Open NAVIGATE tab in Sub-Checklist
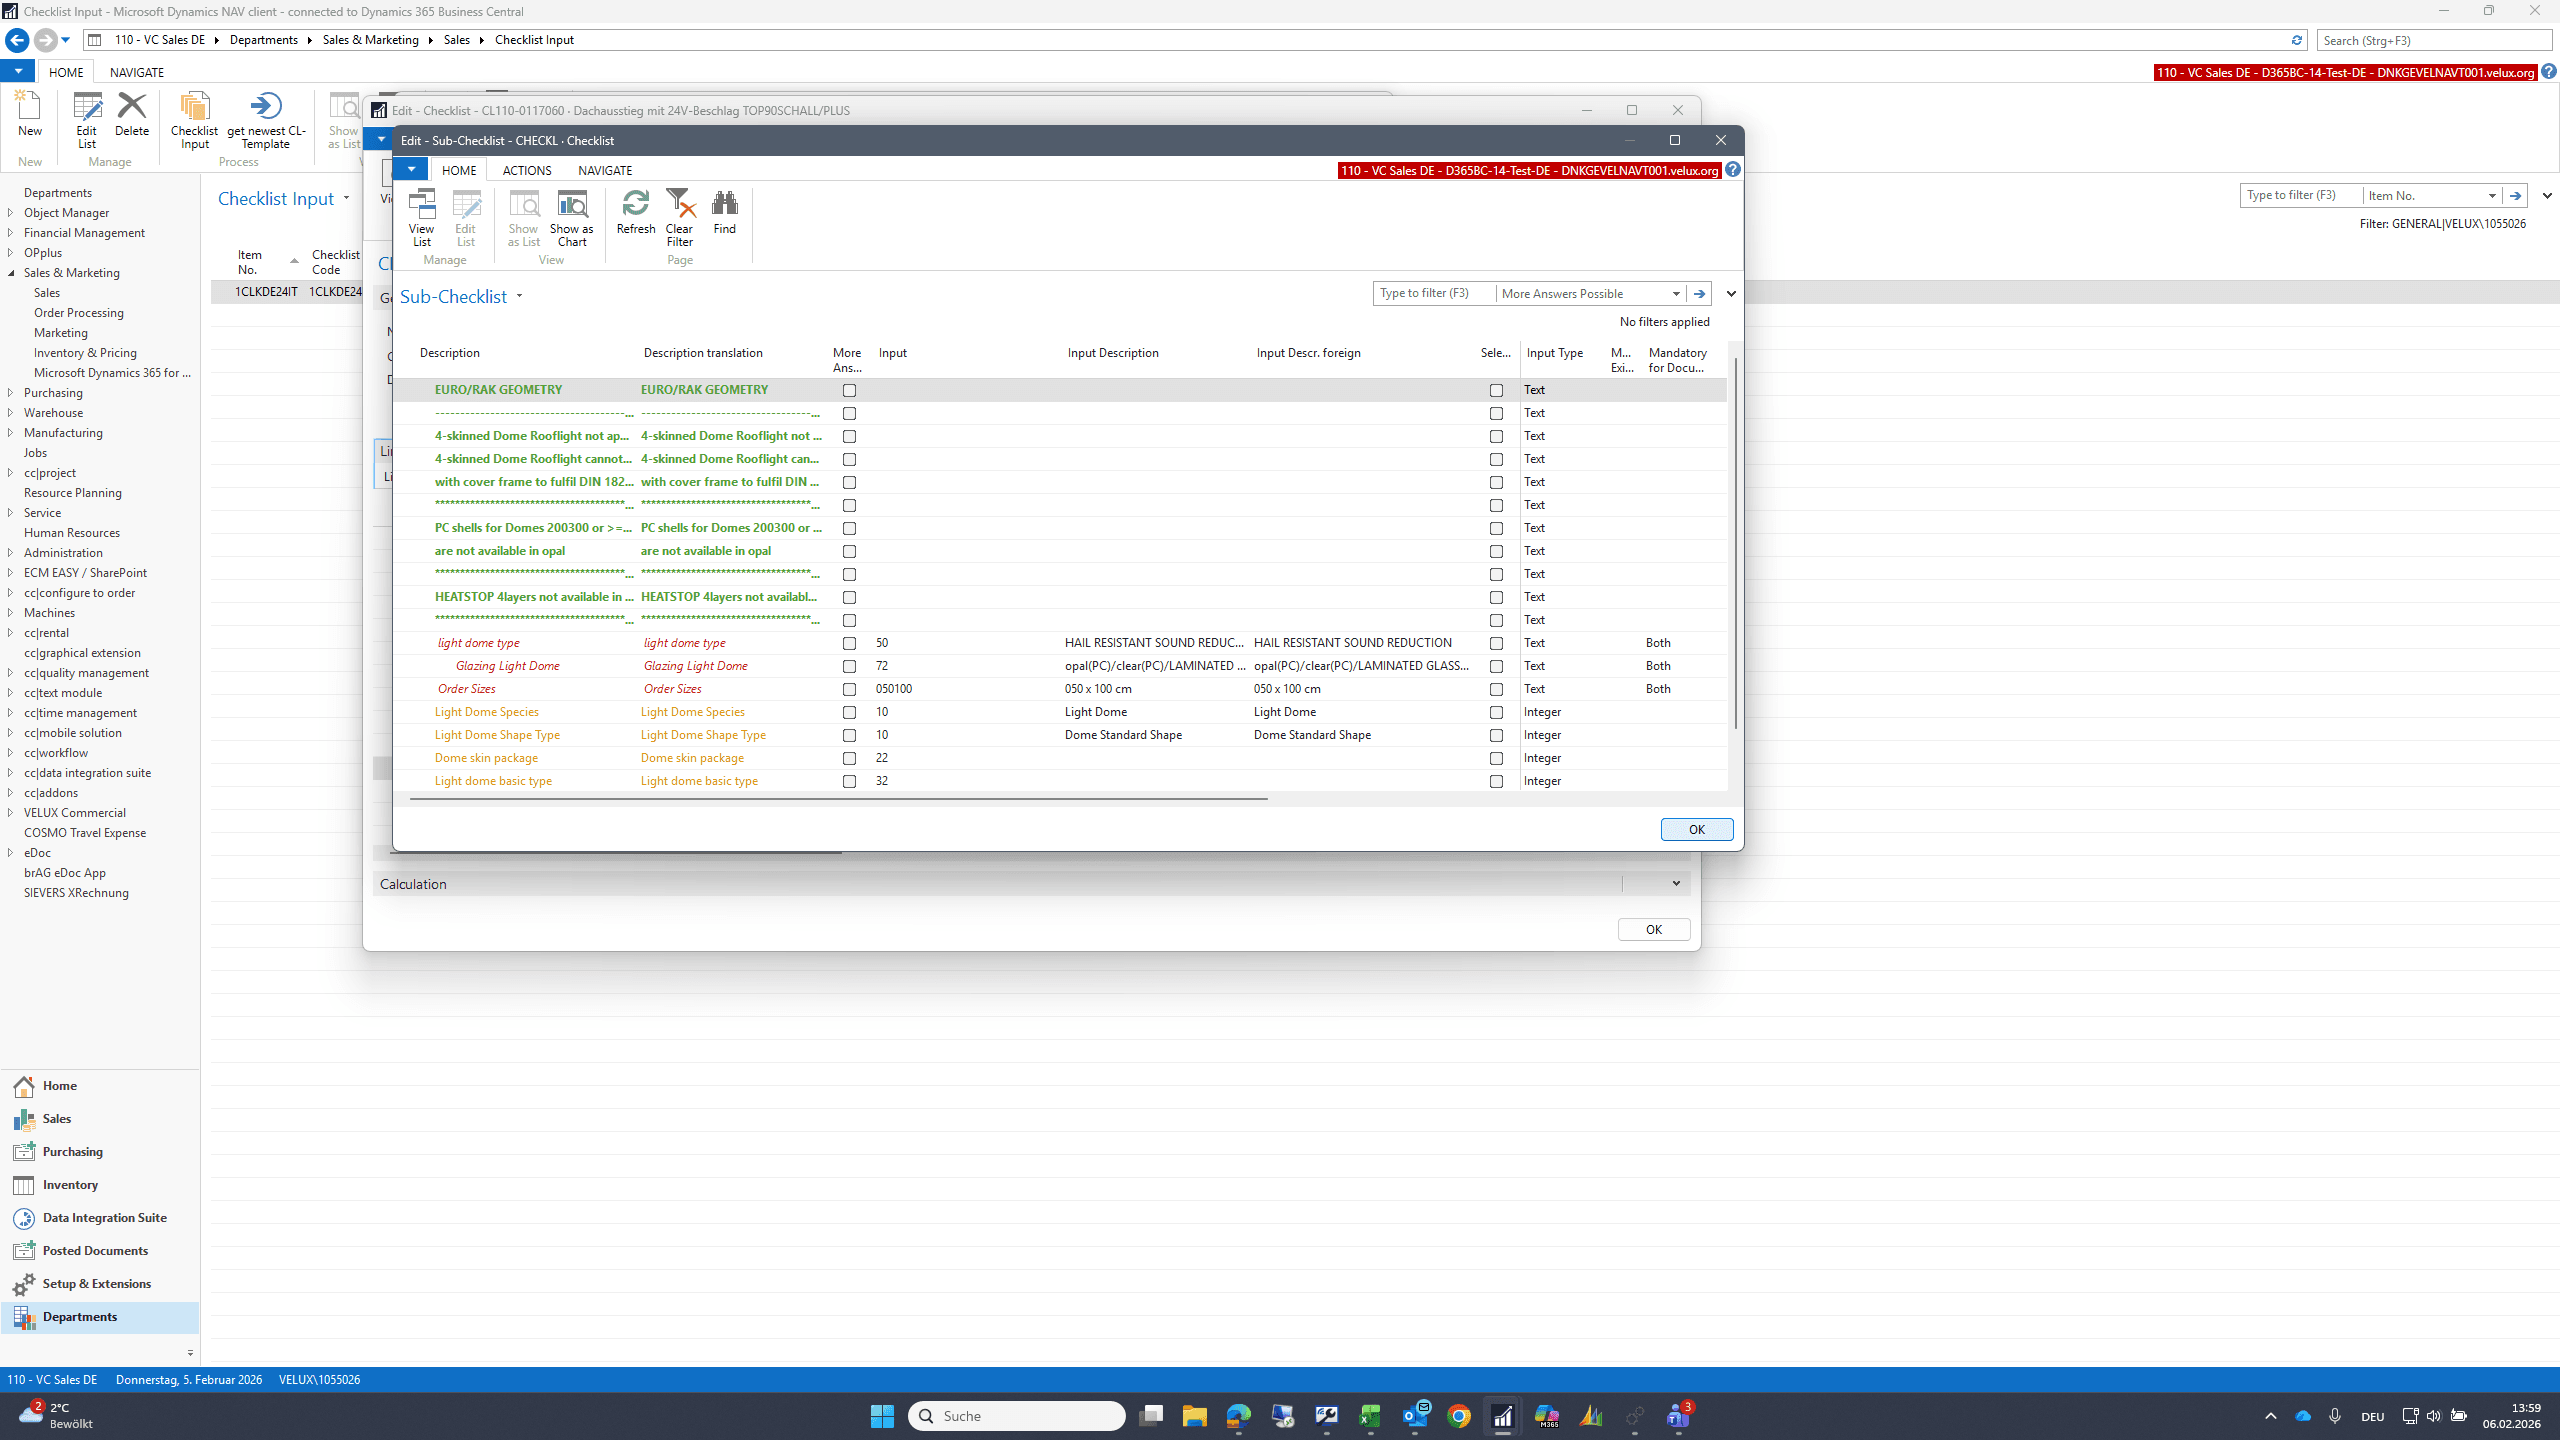The height and width of the screenshot is (1440, 2560). (x=605, y=170)
